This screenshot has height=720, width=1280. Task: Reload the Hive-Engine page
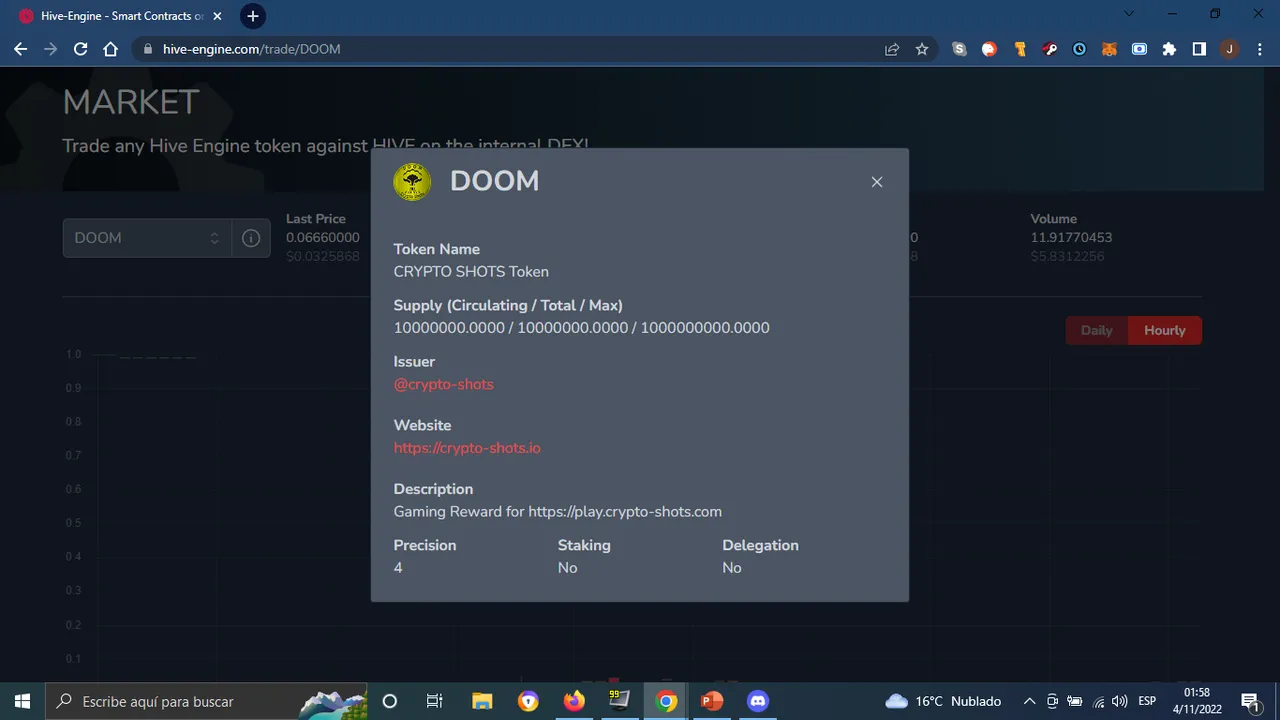click(x=81, y=49)
